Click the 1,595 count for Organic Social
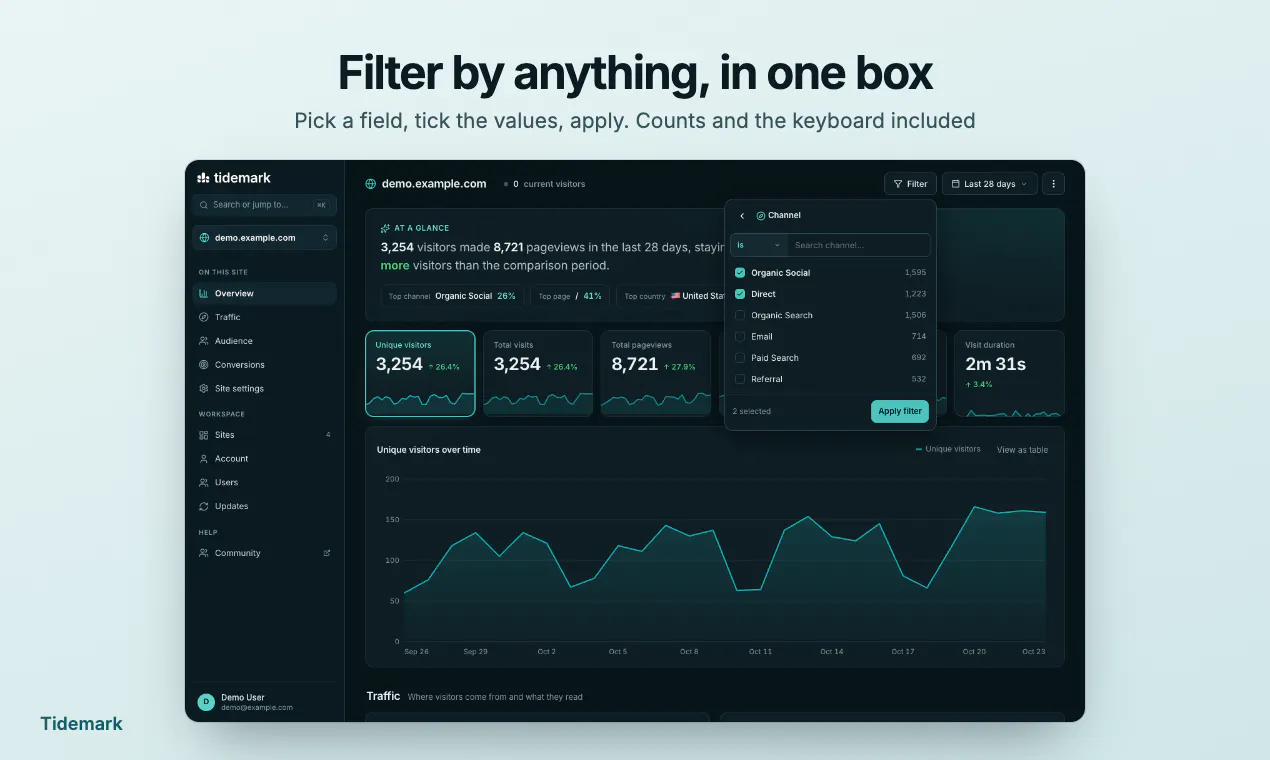Screen dimensions: 1270x760 click(x=915, y=273)
